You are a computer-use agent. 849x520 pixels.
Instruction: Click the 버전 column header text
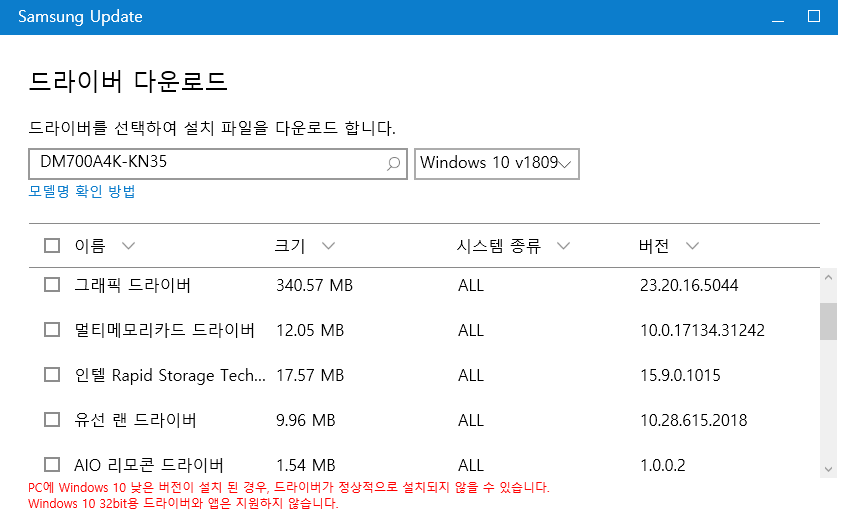654,246
